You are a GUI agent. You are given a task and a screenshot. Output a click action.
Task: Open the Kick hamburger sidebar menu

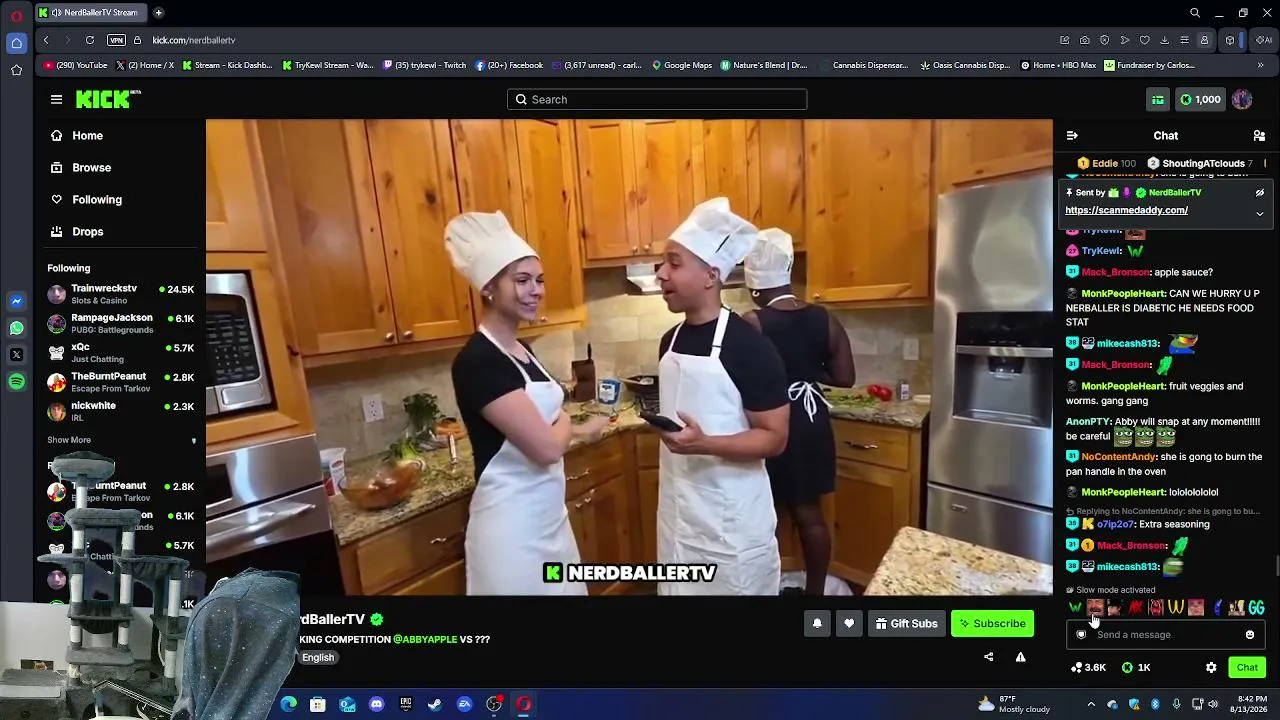coord(56,99)
